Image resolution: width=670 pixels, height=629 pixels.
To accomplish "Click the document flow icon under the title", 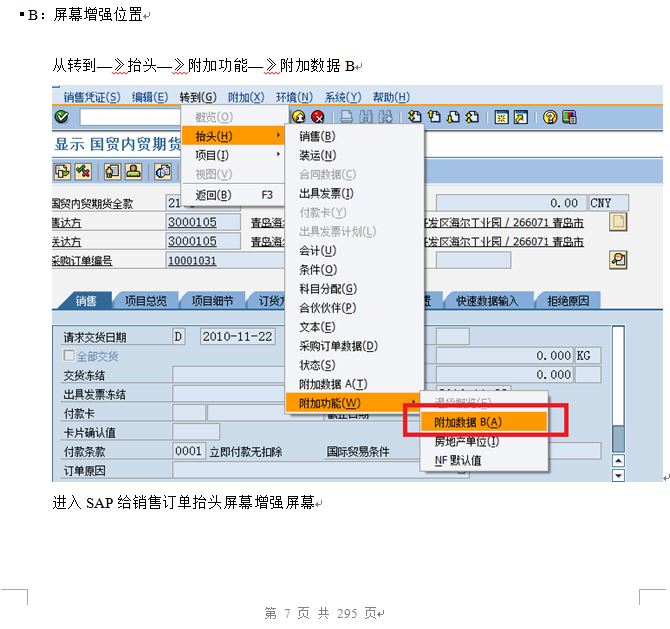I will [62, 171].
